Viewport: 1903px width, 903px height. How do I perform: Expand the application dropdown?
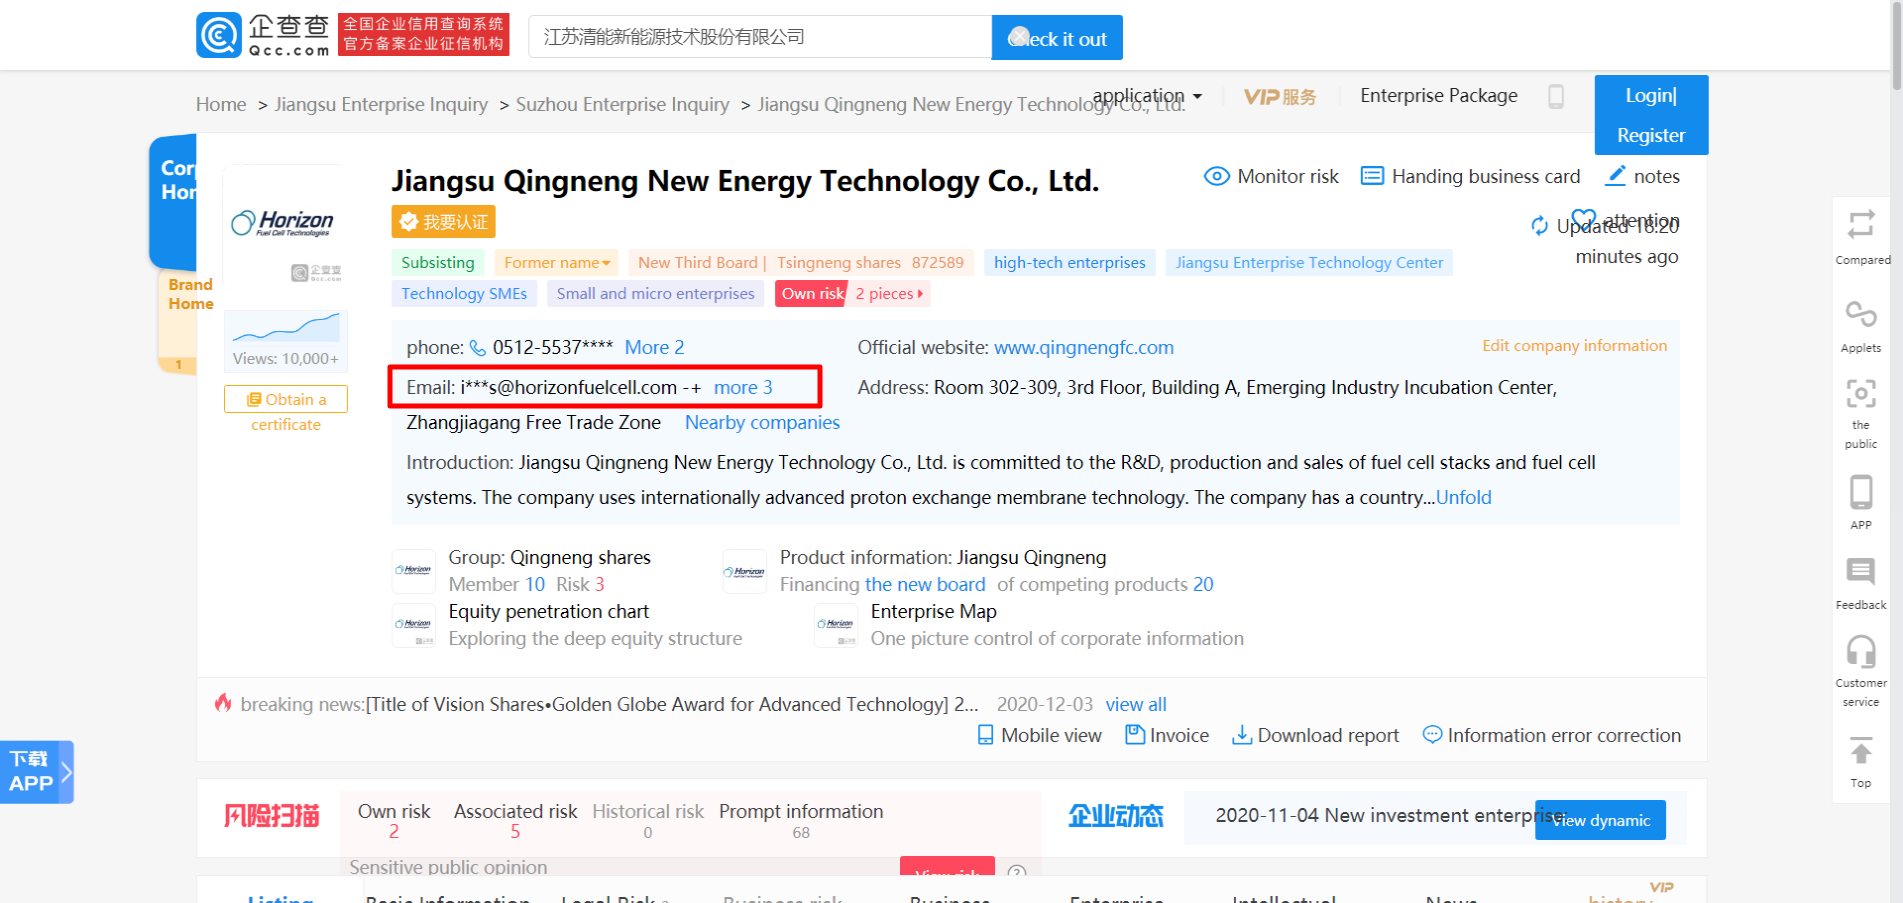click(1147, 96)
